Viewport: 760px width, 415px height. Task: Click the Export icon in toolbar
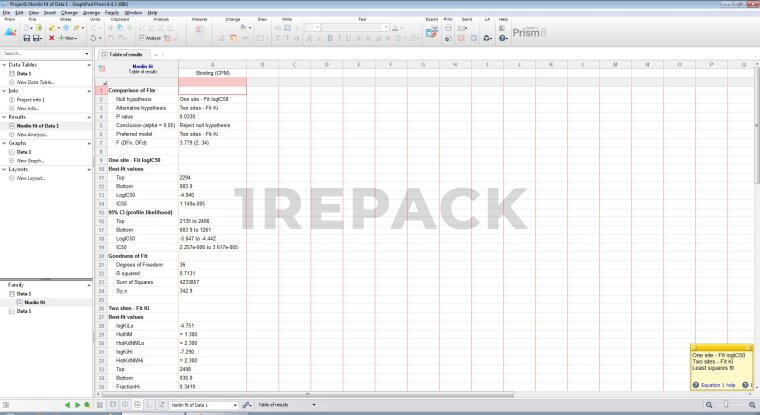(431, 33)
